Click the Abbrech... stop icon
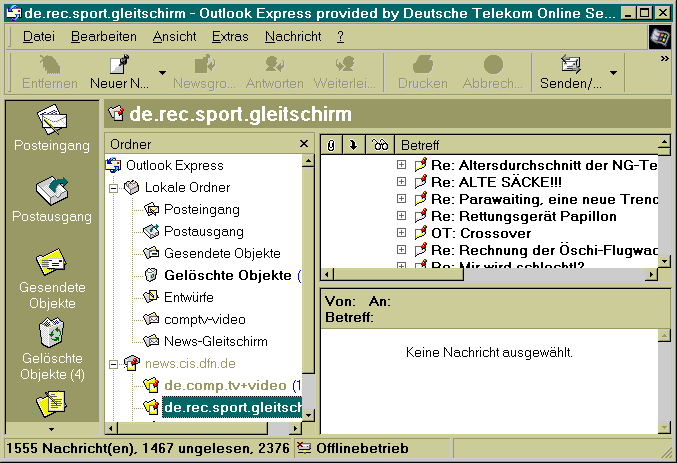Screen dimensions: 677x463 pos(493,65)
